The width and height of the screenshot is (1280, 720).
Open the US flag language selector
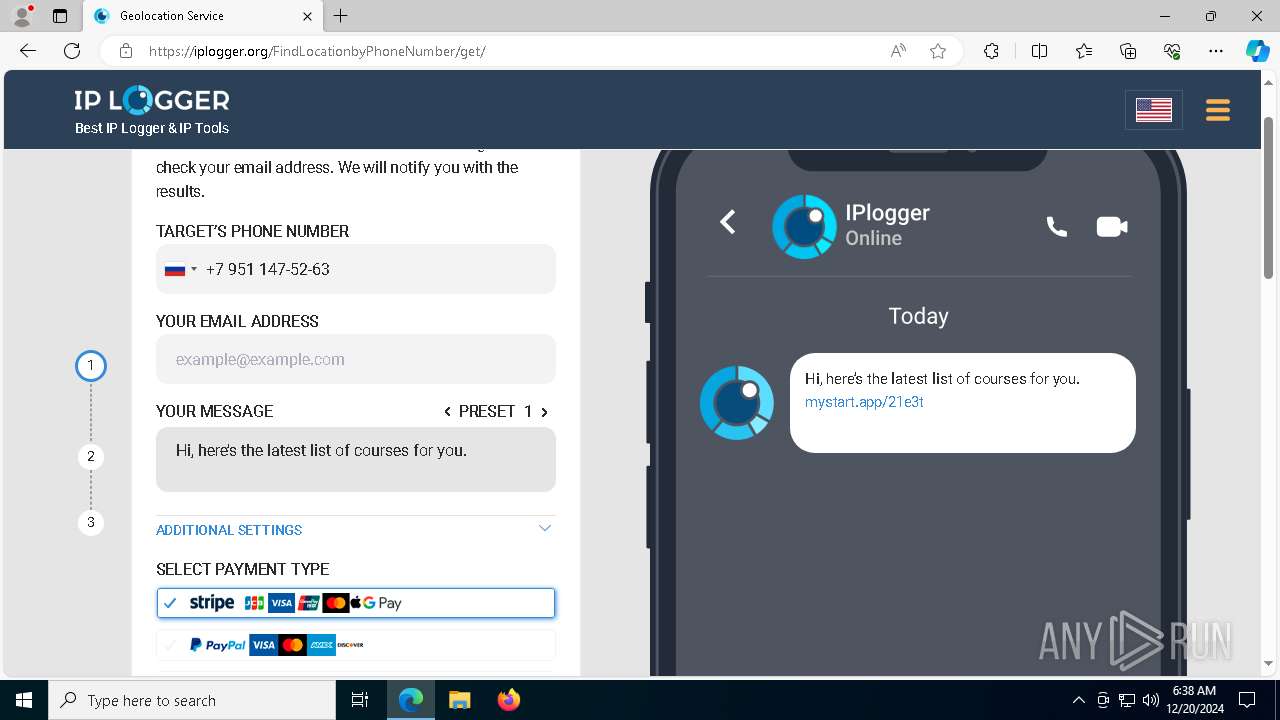coord(1153,110)
